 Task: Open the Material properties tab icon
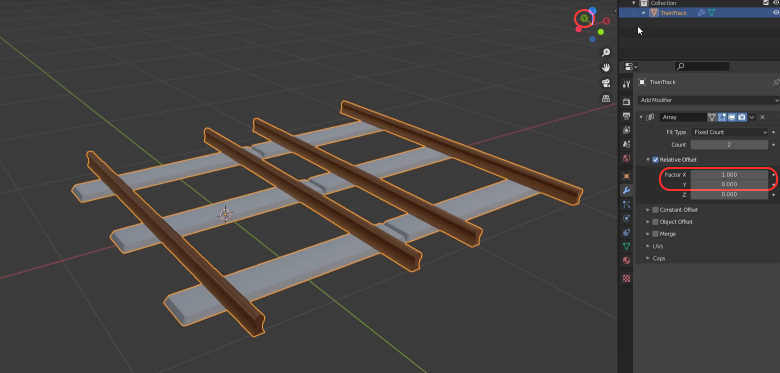coord(627,260)
